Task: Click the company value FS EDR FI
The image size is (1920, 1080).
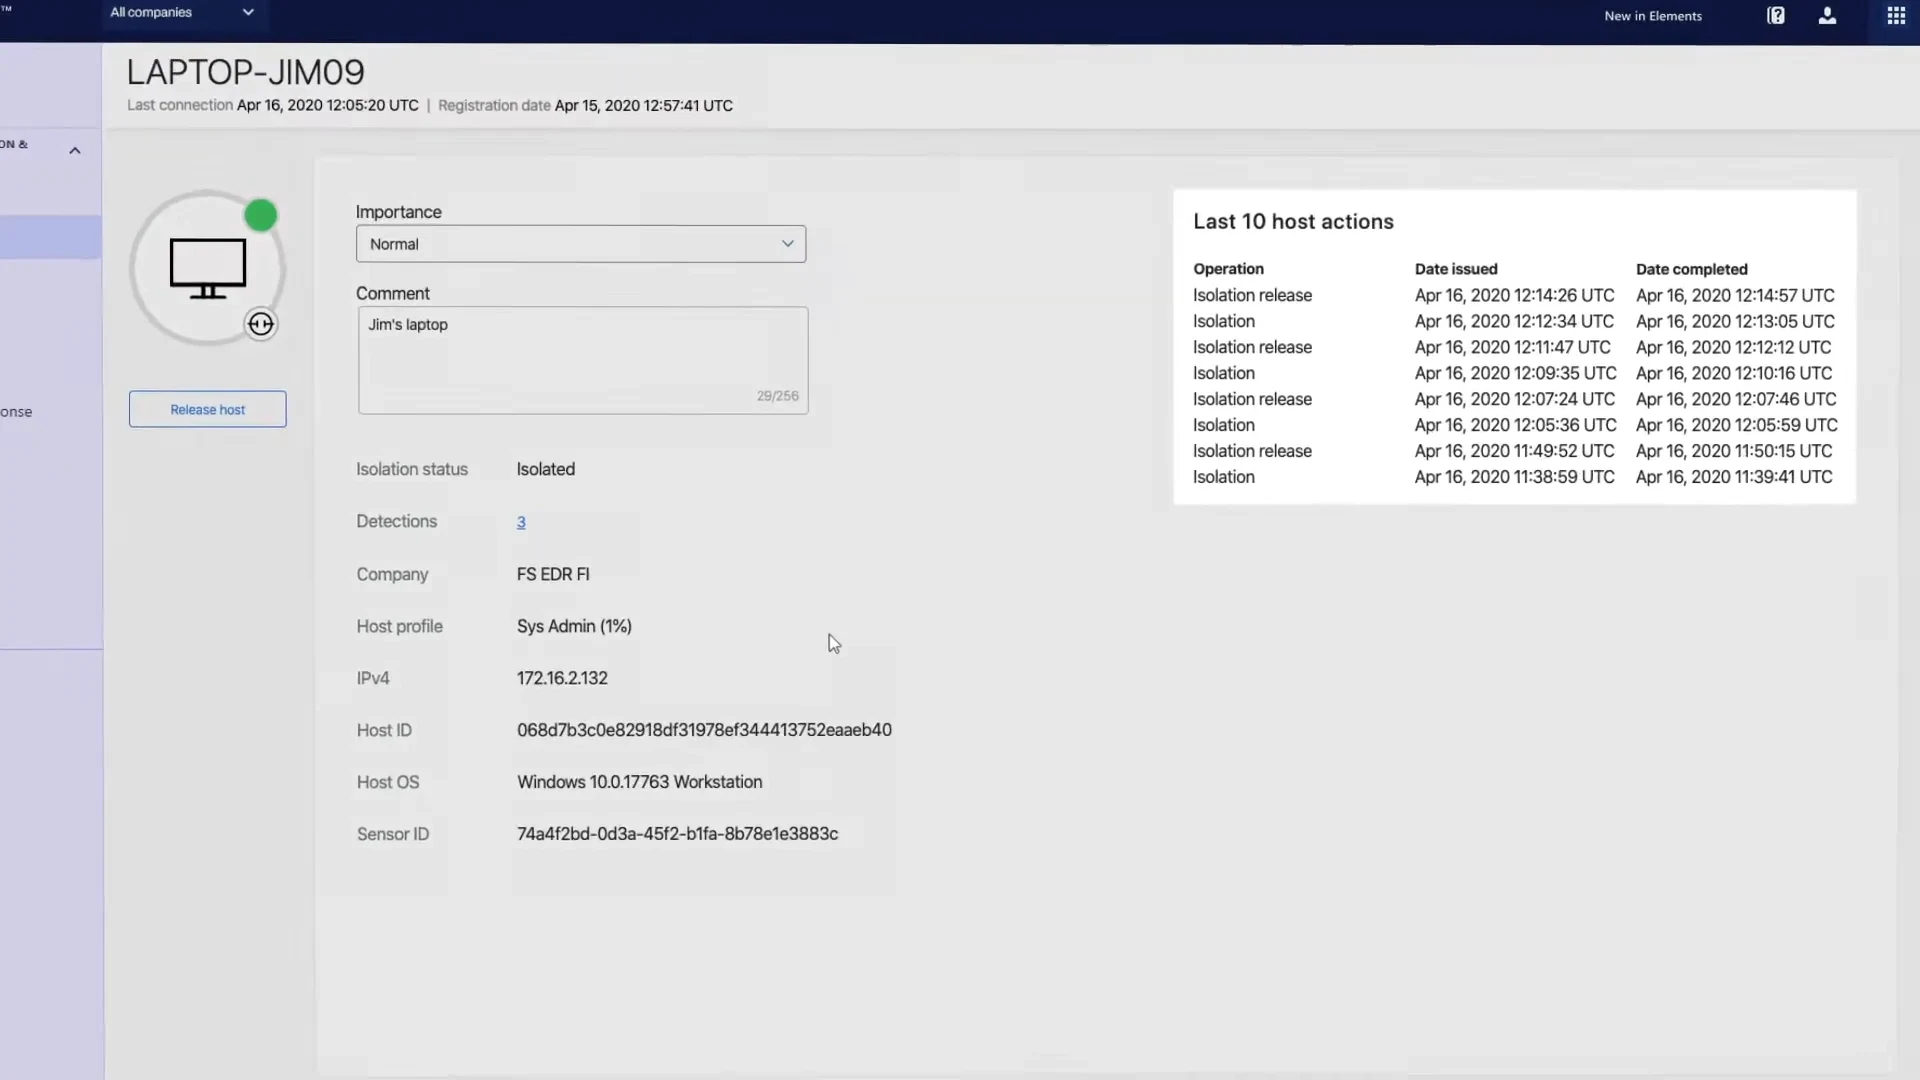Action: (553, 574)
